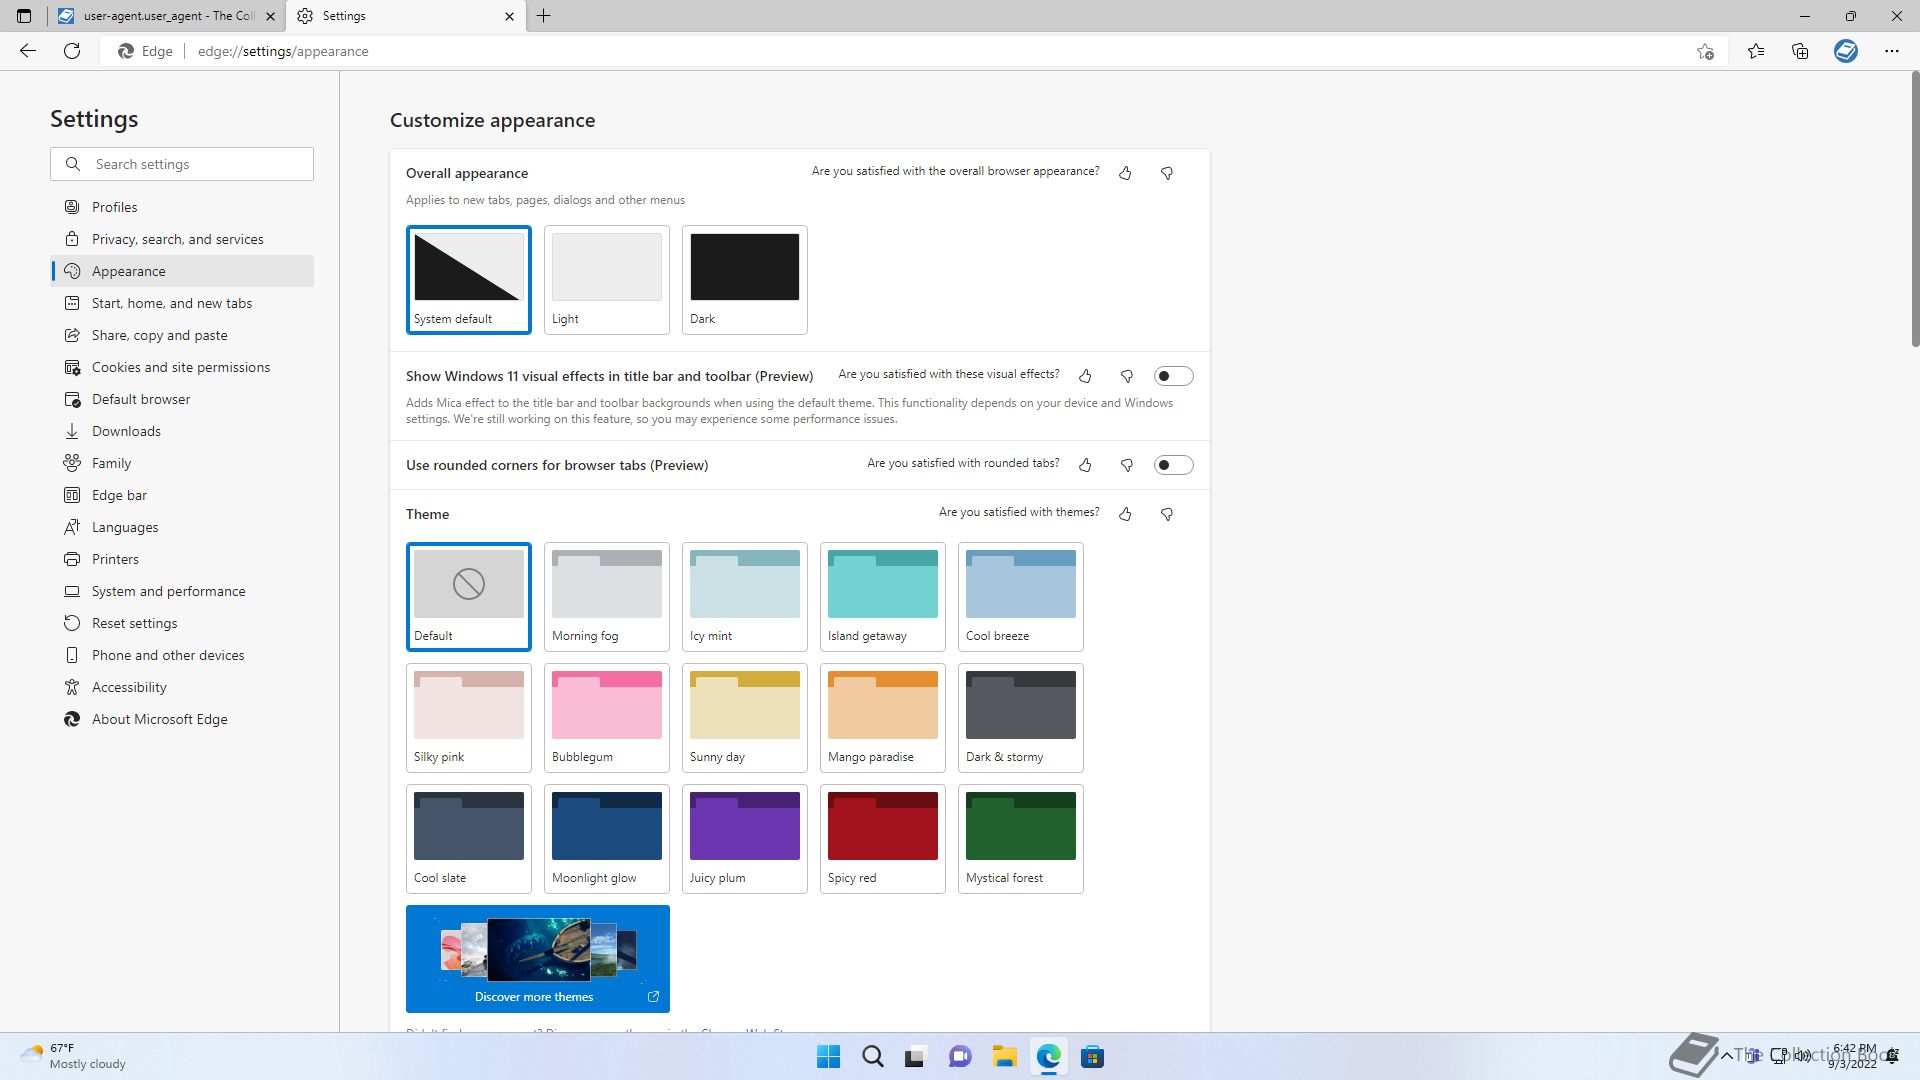1920x1080 pixels.
Task: Open Profiles settings section
Action: pos(182,207)
